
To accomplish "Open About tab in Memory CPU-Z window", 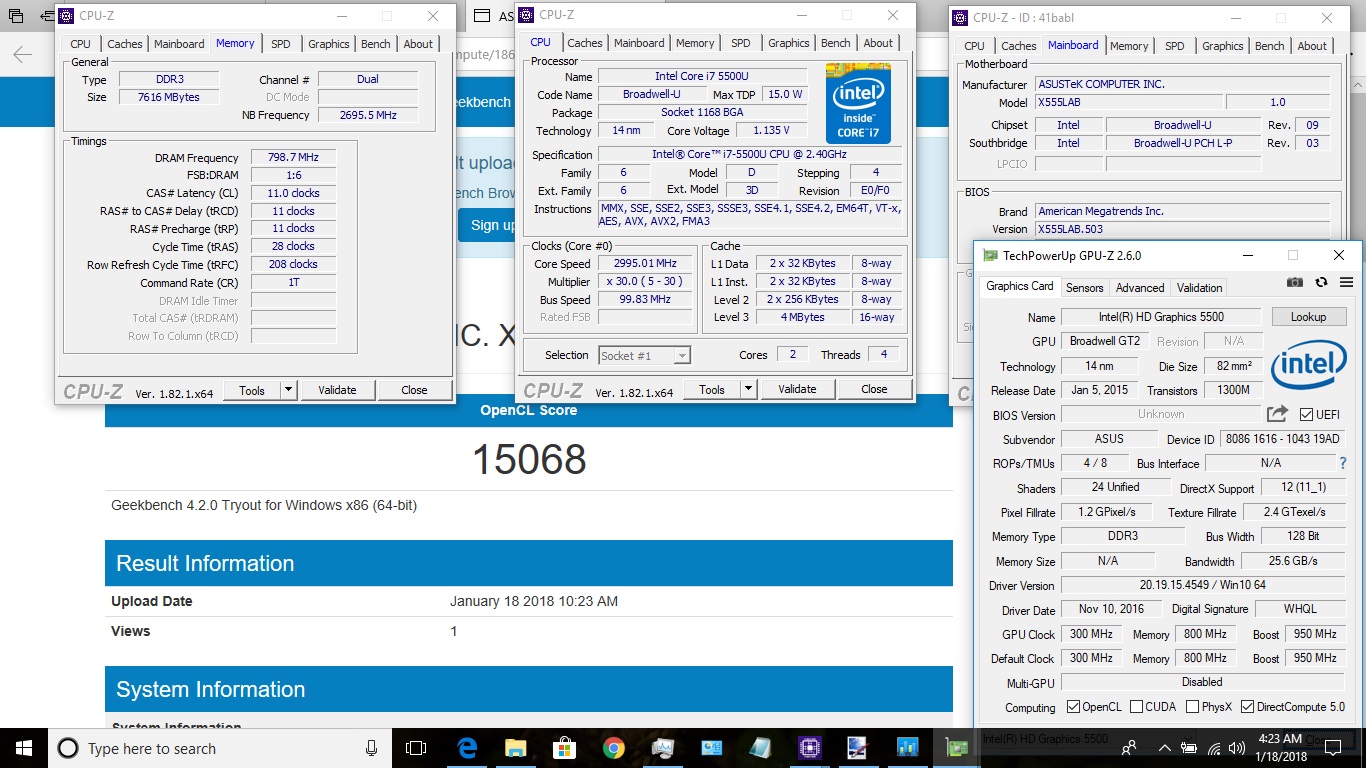I will 418,44.
